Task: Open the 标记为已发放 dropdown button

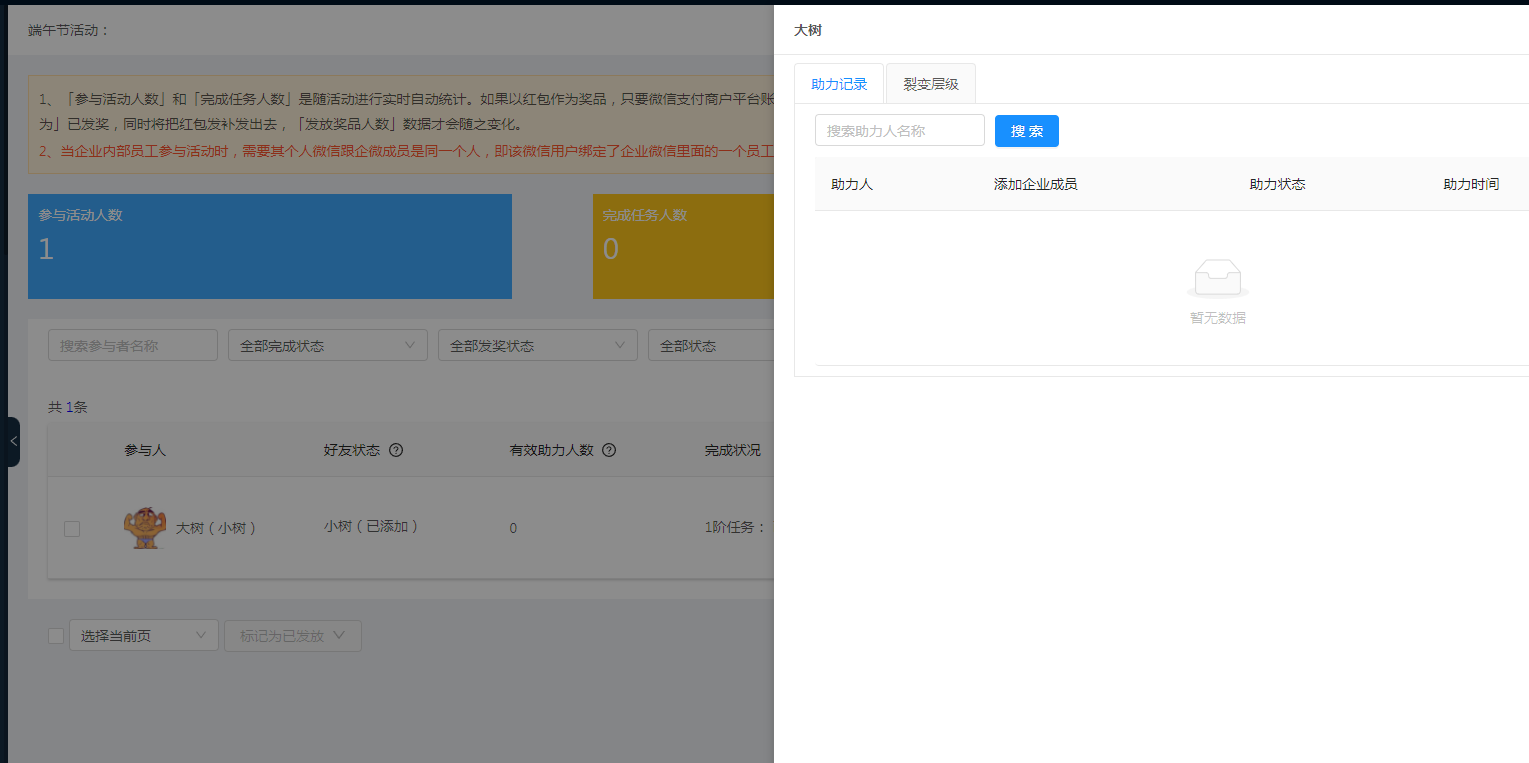Action: coord(294,635)
